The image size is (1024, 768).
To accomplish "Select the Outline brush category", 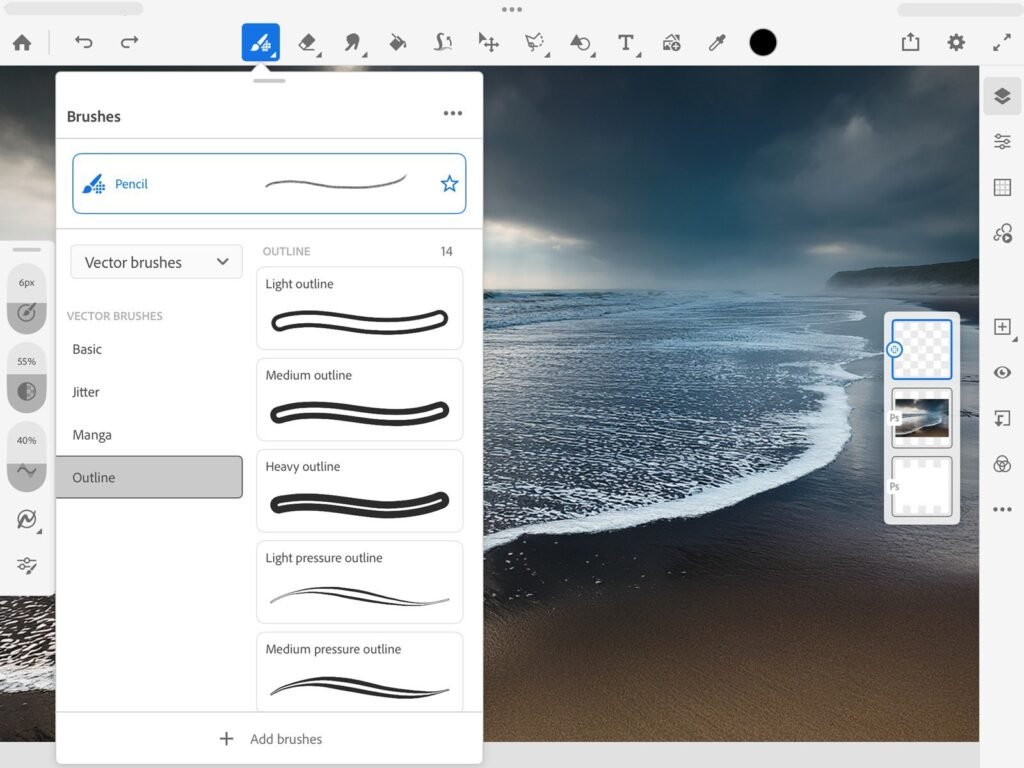I will (x=150, y=477).
